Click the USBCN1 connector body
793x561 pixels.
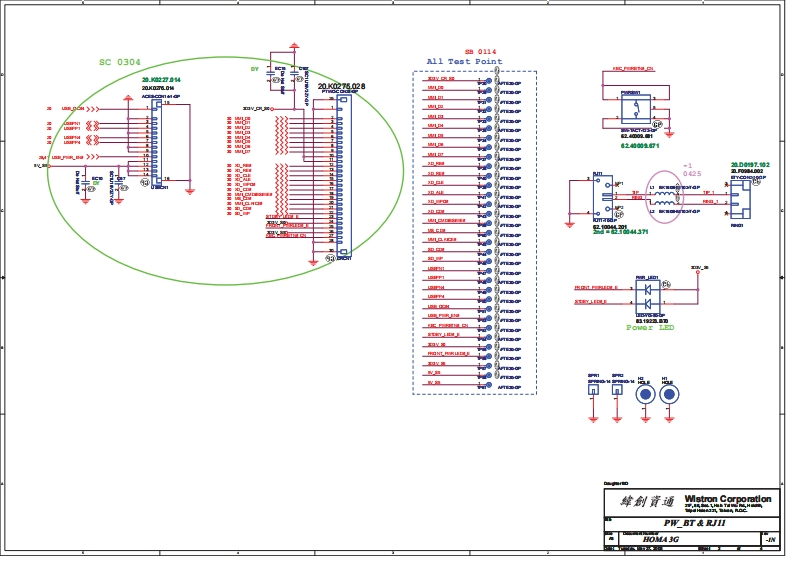156,141
